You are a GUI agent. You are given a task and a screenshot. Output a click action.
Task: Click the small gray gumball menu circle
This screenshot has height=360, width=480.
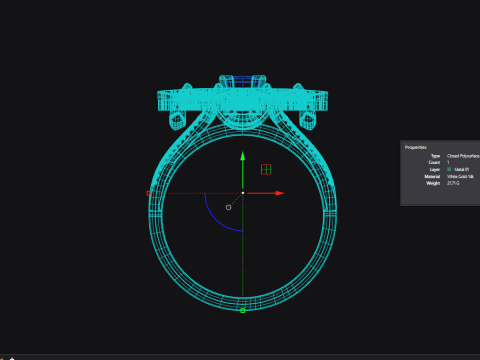[x=228, y=207]
